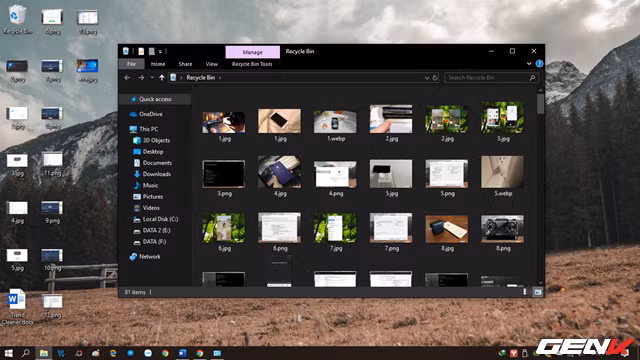Switch to Details view in the status bar
The width and height of the screenshot is (640, 360).
click(x=527, y=292)
